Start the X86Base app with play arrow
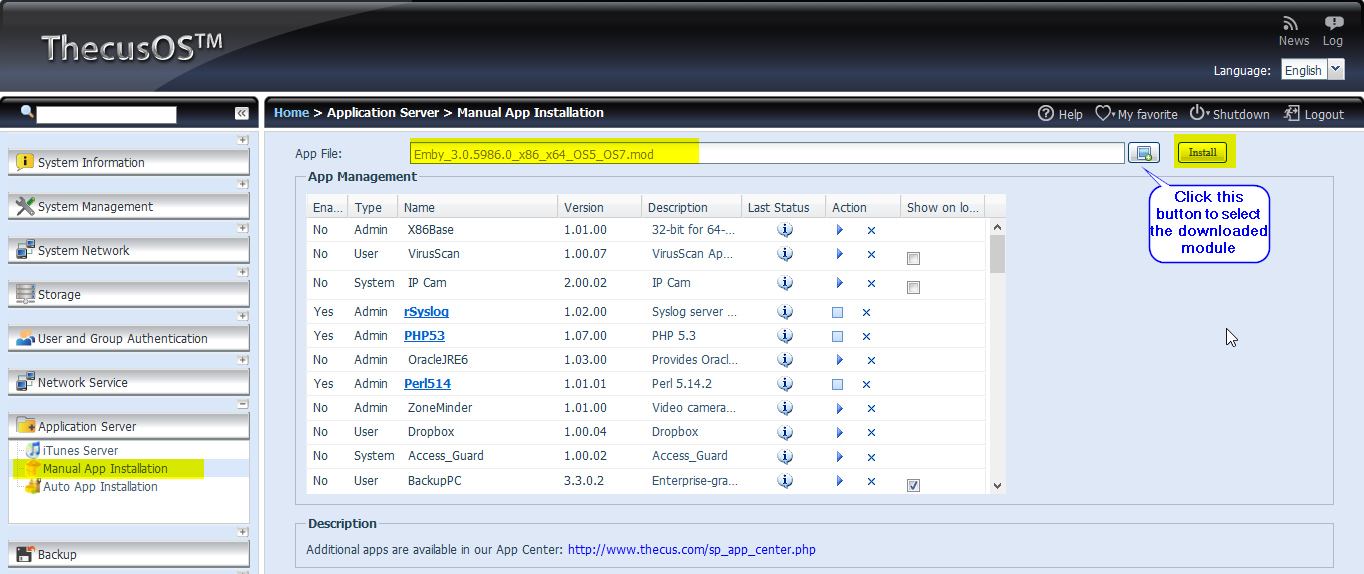Viewport: 1364px width, 574px height. pos(839,230)
